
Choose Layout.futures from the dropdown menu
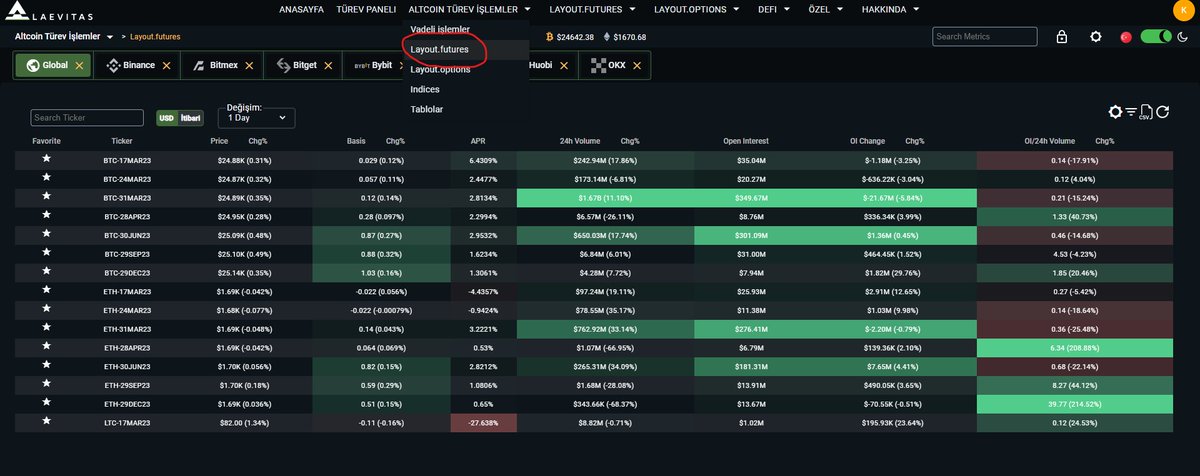coord(439,49)
